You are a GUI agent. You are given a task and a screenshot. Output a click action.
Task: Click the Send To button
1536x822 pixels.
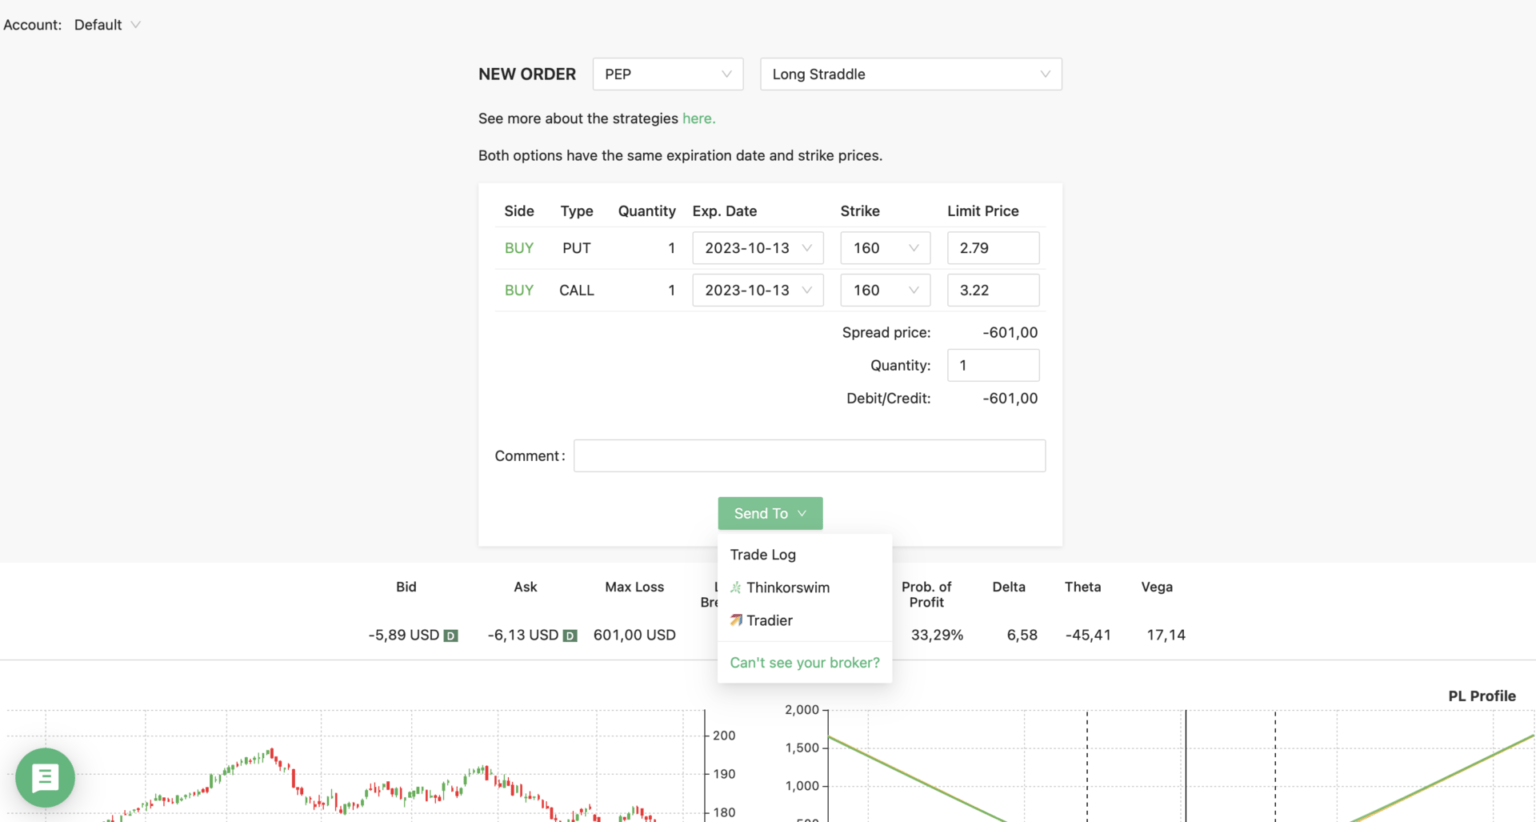(x=770, y=513)
